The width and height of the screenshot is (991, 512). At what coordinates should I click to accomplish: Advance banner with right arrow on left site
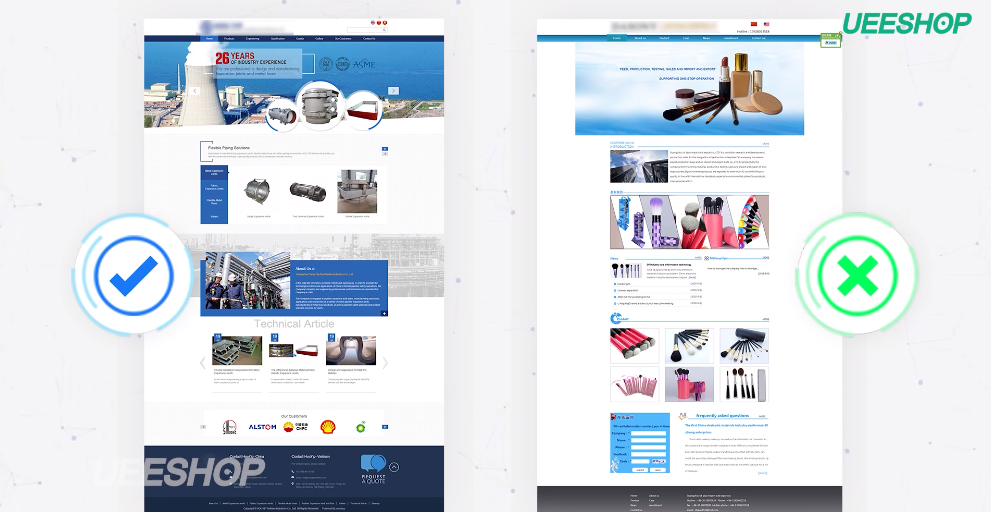pyautogui.click(x=394, y=91)
